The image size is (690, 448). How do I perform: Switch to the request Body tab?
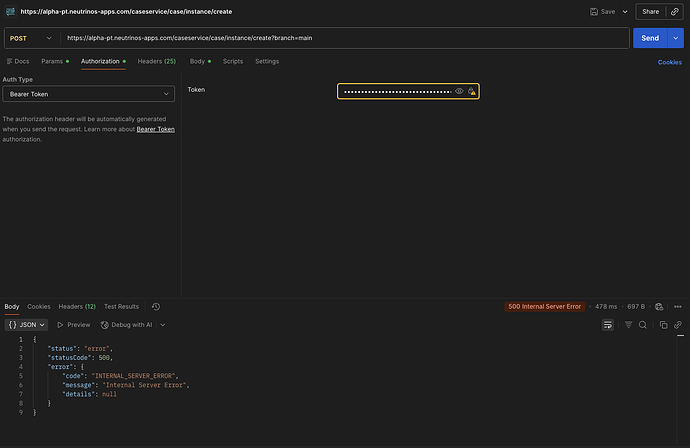point(200,61)
